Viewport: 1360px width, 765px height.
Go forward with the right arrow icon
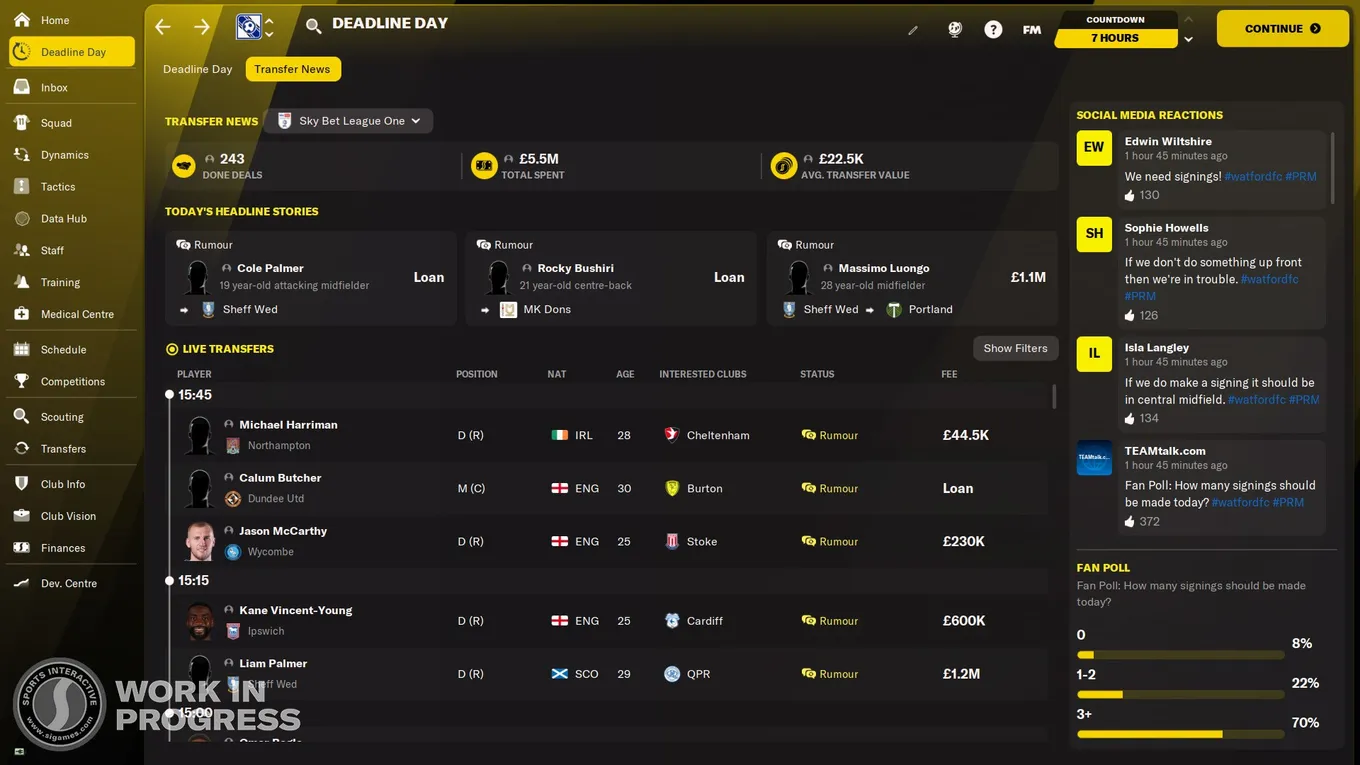click(x=202, y=27)
